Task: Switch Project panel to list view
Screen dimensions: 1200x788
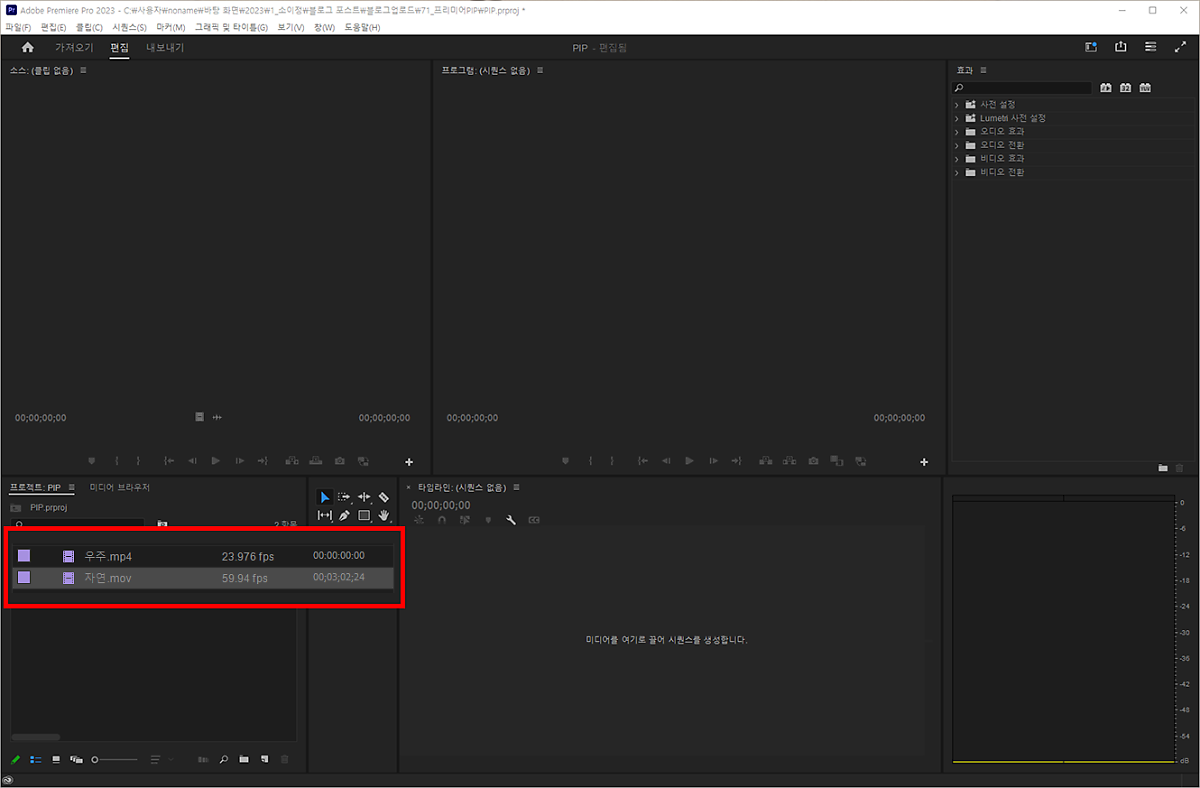Action: pyautogui.click(x=36, y=760)
